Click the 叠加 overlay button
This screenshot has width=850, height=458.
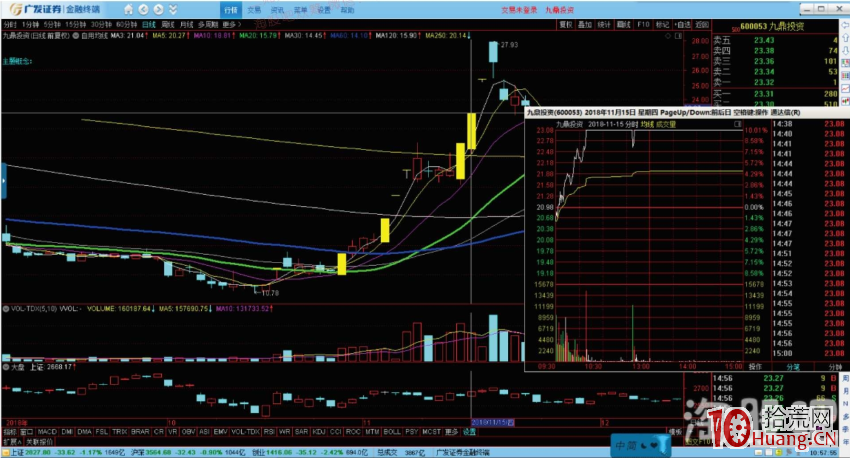tap(584, 24)
